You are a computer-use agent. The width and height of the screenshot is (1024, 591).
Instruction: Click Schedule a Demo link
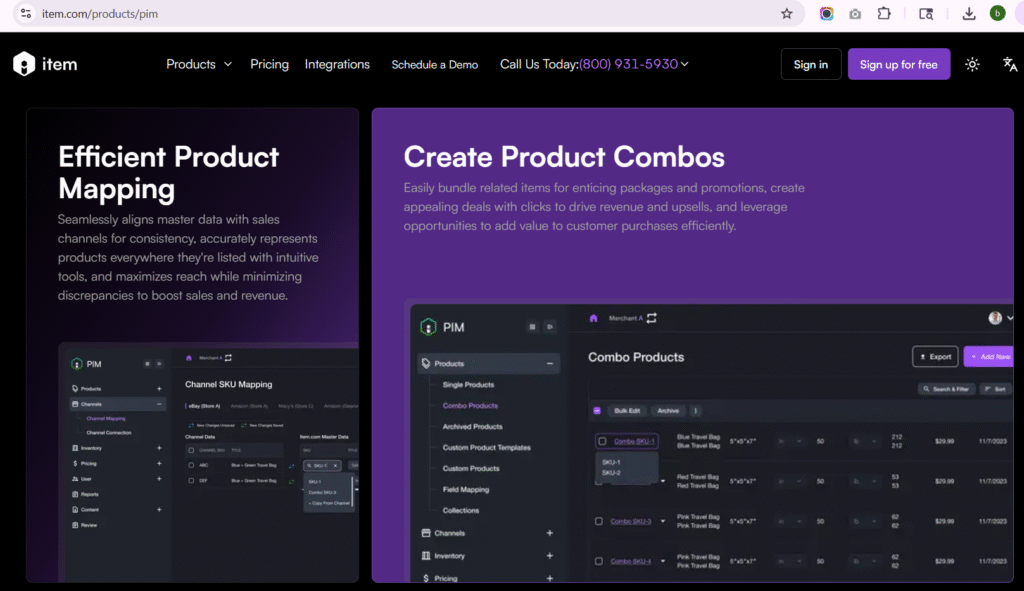434,64
